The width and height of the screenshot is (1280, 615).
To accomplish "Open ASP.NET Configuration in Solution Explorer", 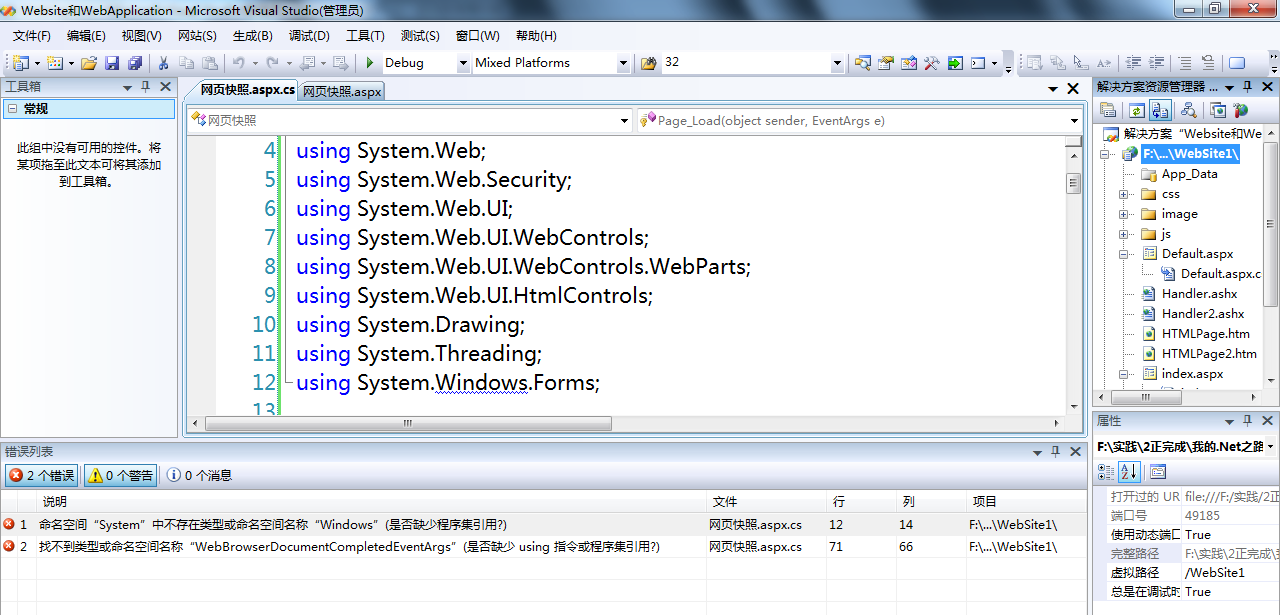I will point(1240,110).
